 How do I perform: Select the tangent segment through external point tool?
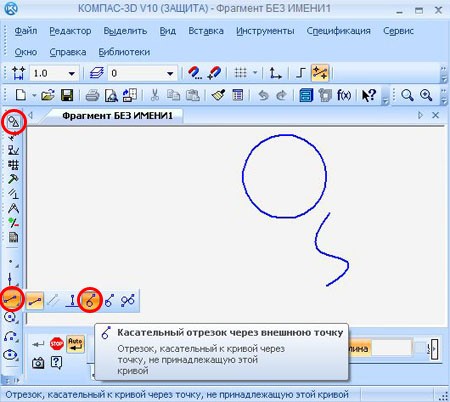tap(90, 300)
